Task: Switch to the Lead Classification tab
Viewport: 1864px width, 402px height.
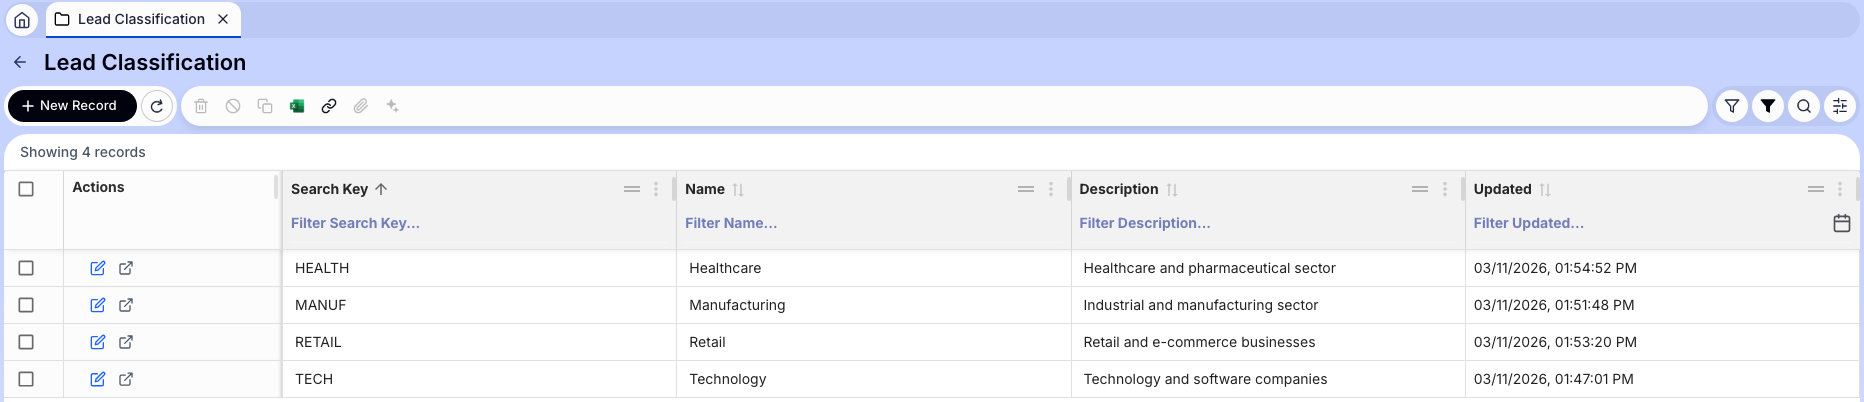Action: coord(141,19)
